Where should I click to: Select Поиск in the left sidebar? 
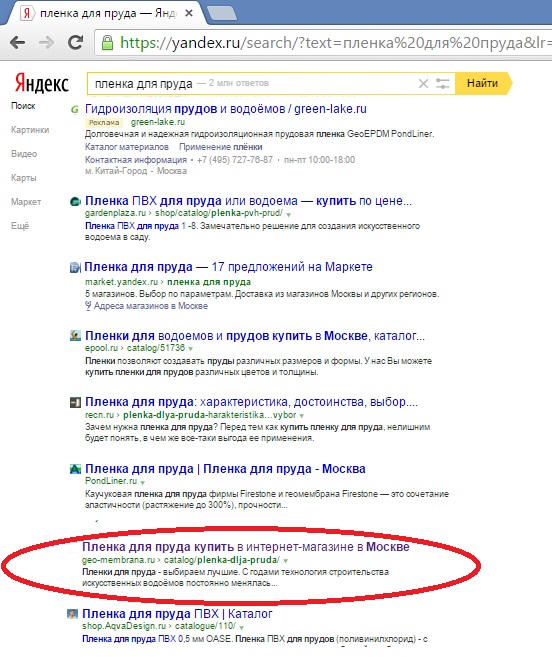point(23,106)
